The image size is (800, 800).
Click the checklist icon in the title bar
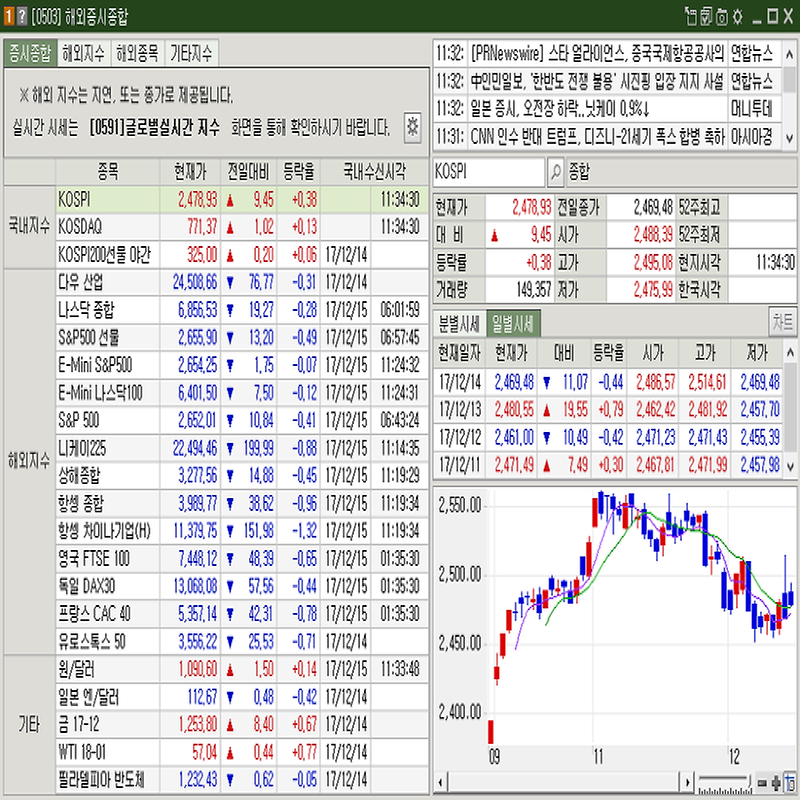tap(706, 17)
